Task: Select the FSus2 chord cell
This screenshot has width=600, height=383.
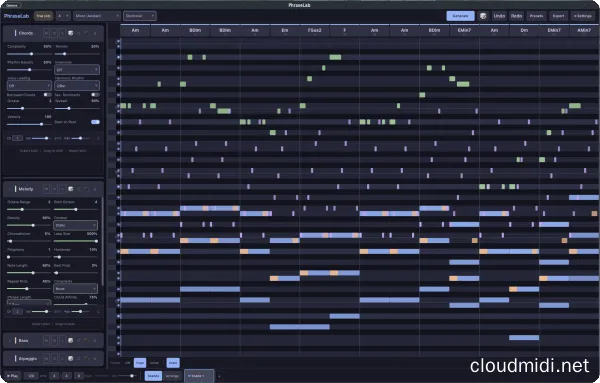Action: [x=315, y=31]
